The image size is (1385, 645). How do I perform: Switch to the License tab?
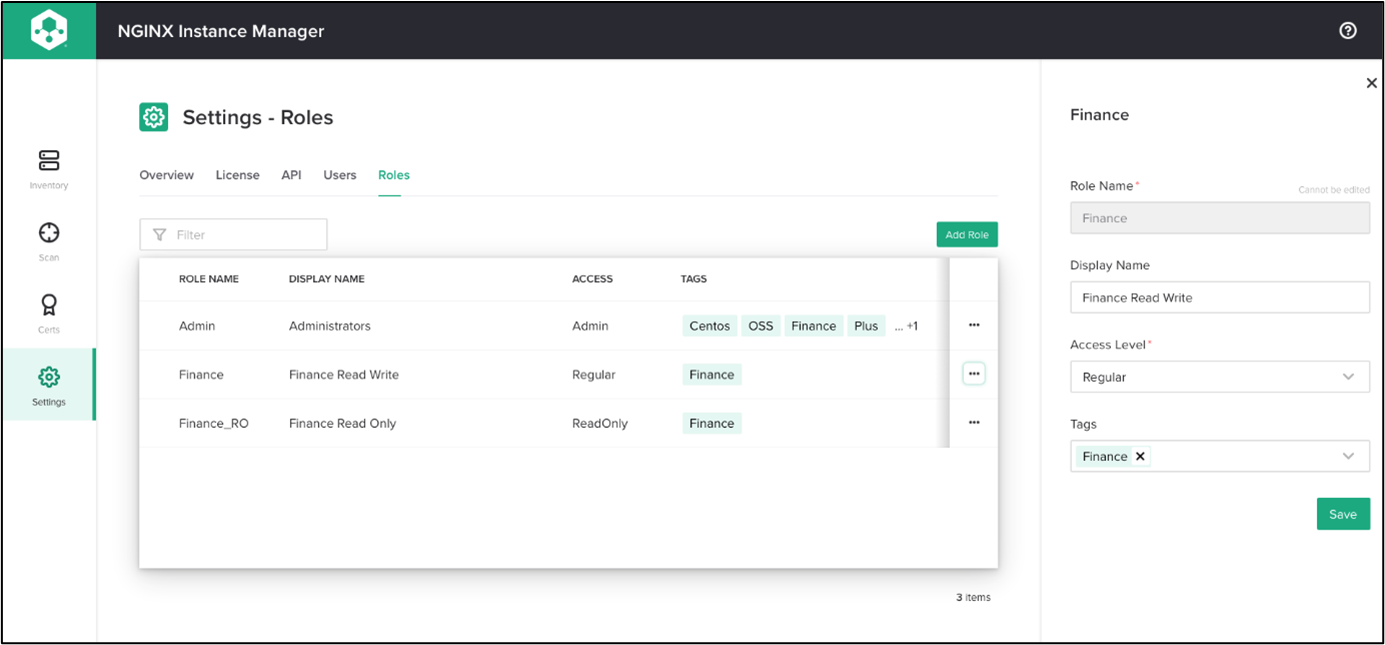click(x=237, y=175)
